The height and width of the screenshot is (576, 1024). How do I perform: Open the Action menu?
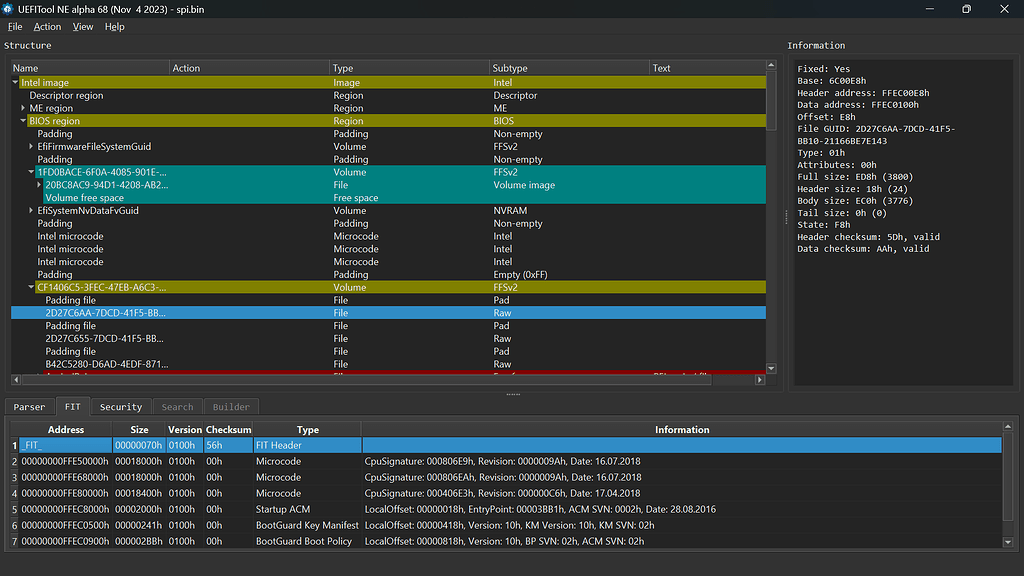tap(46, 26)
